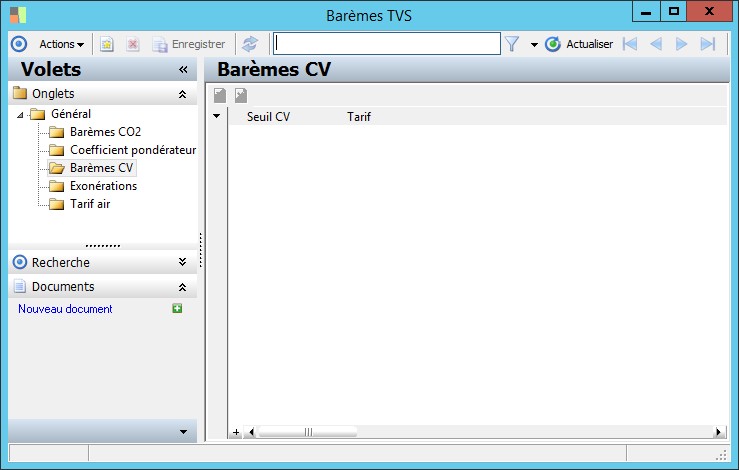This screenshot has height=470, width=739.
Task: Focus the toolbar search input field
Action: coord(386,43)
